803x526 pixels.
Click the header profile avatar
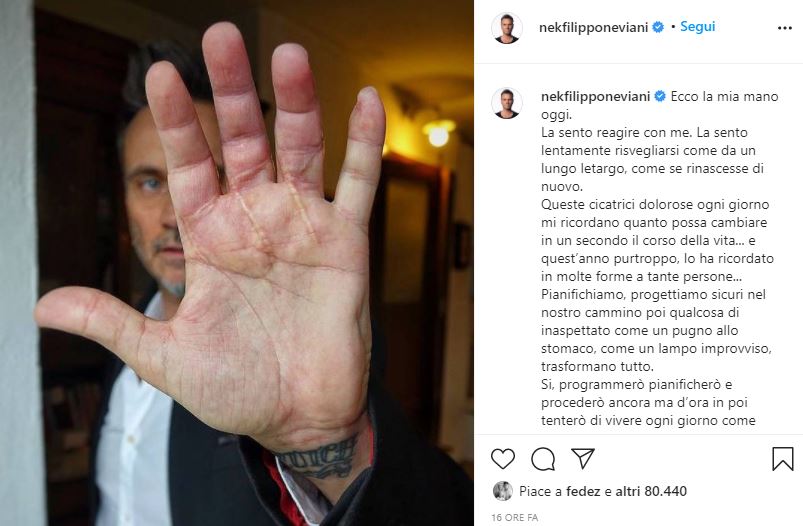[507, 28]
